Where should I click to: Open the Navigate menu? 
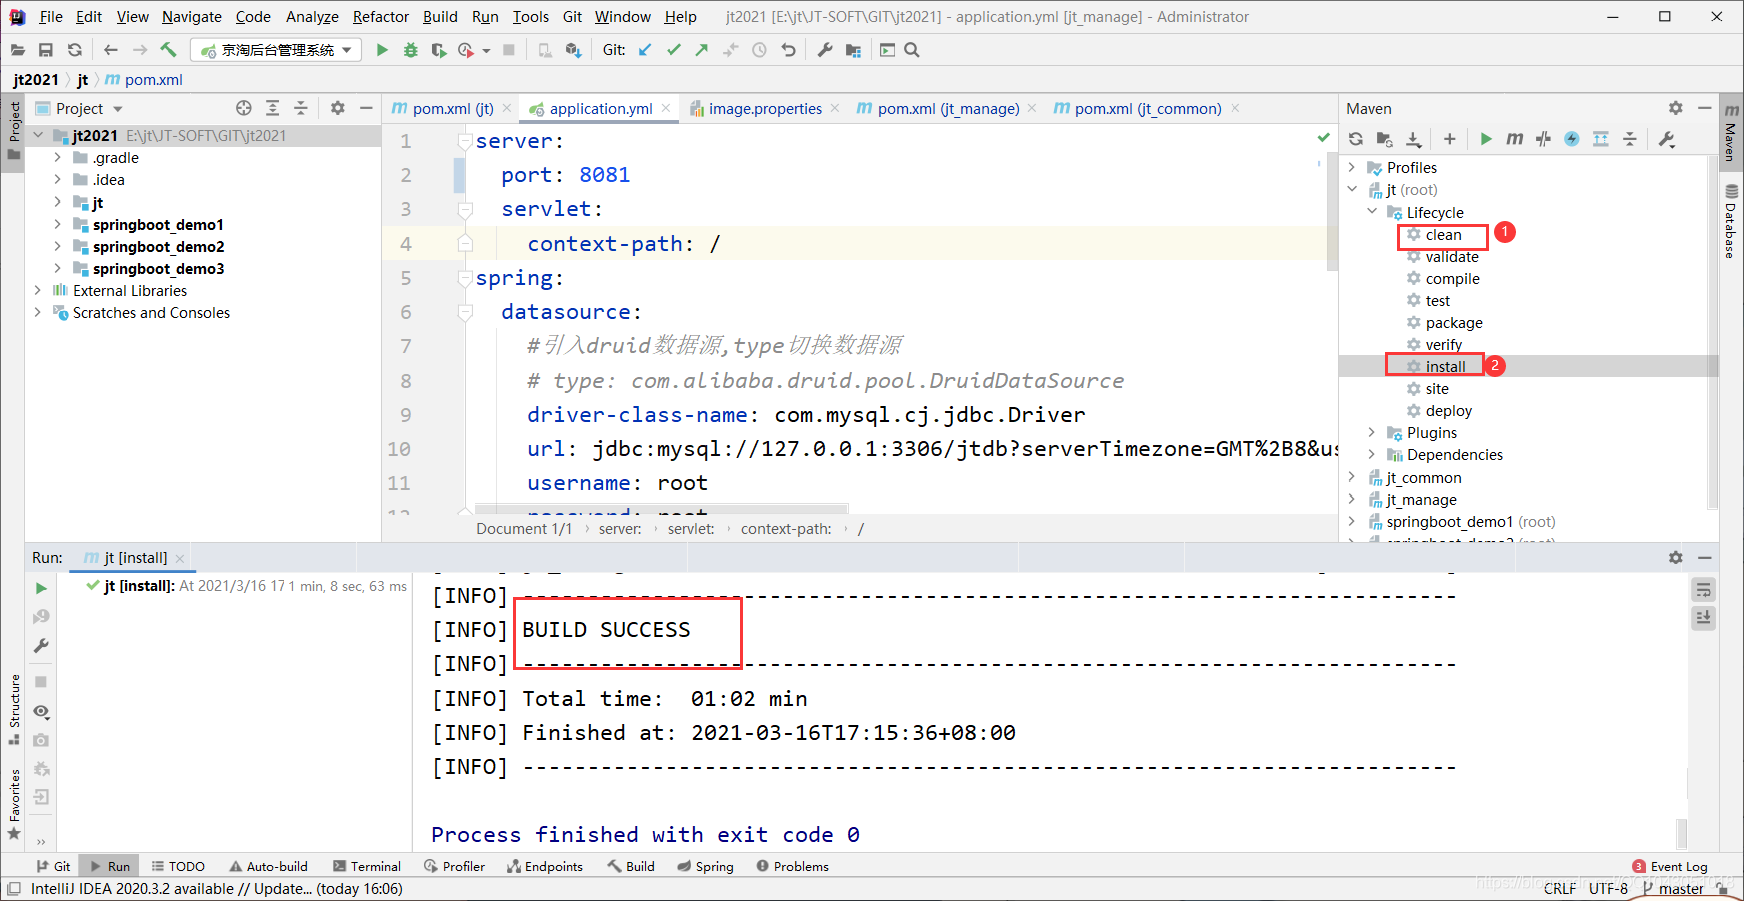[x=192, y=17]
